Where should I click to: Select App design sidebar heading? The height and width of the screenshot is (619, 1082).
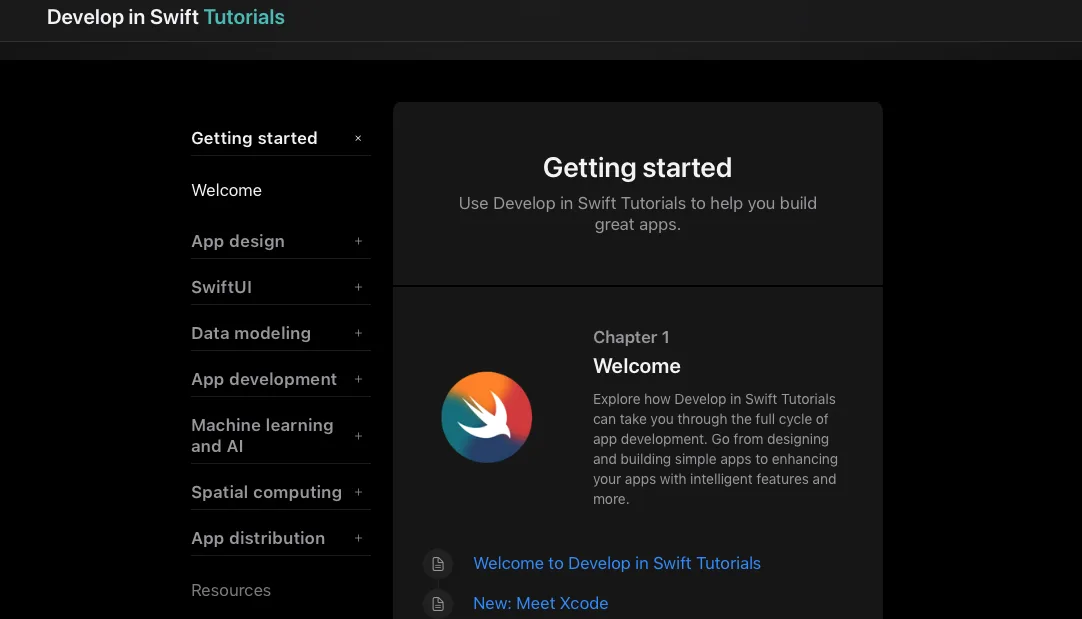click(x=237, y=241)
